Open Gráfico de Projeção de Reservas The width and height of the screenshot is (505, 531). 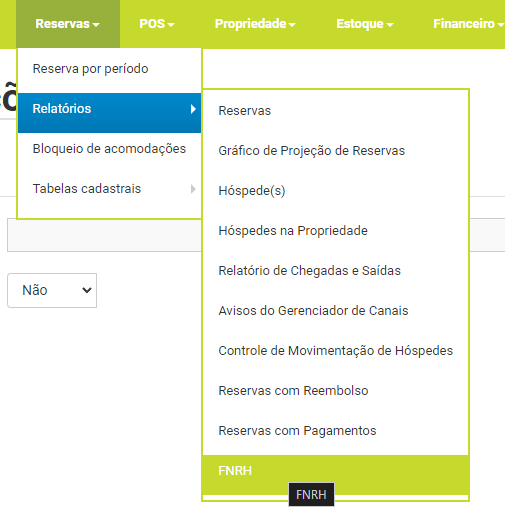click(335, 151)
